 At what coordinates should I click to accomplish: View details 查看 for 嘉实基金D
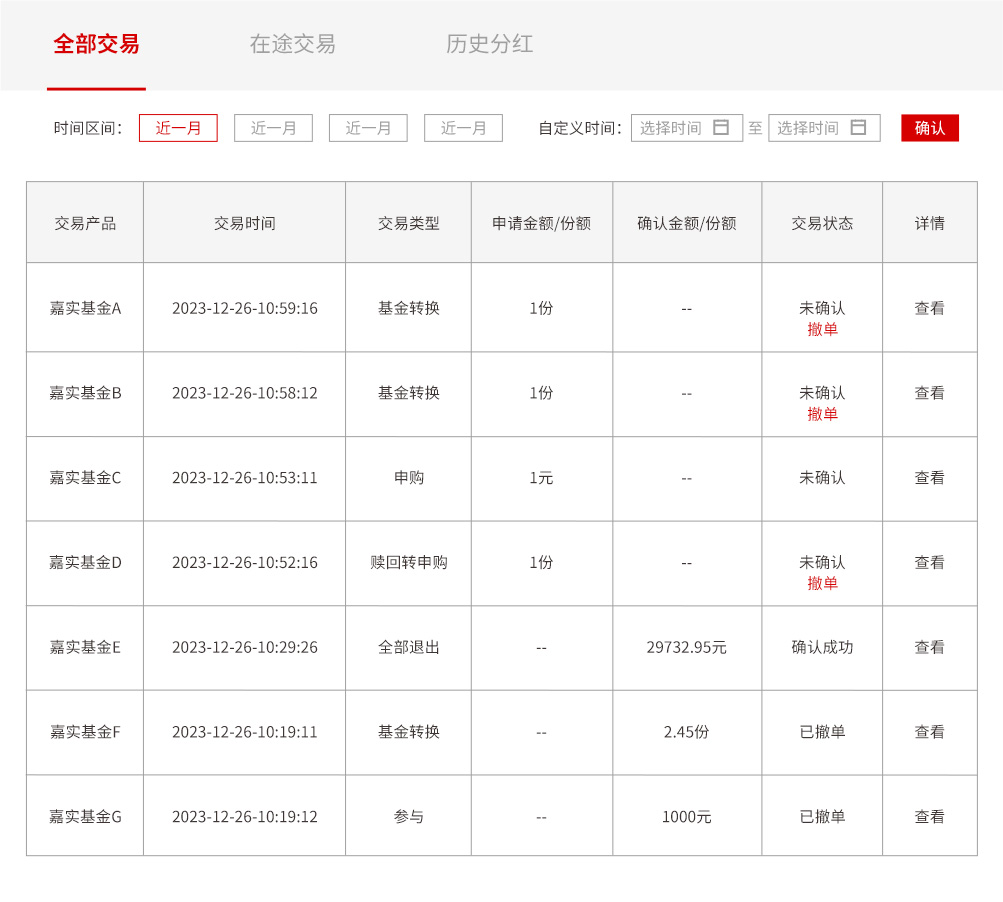click(929, 562)
